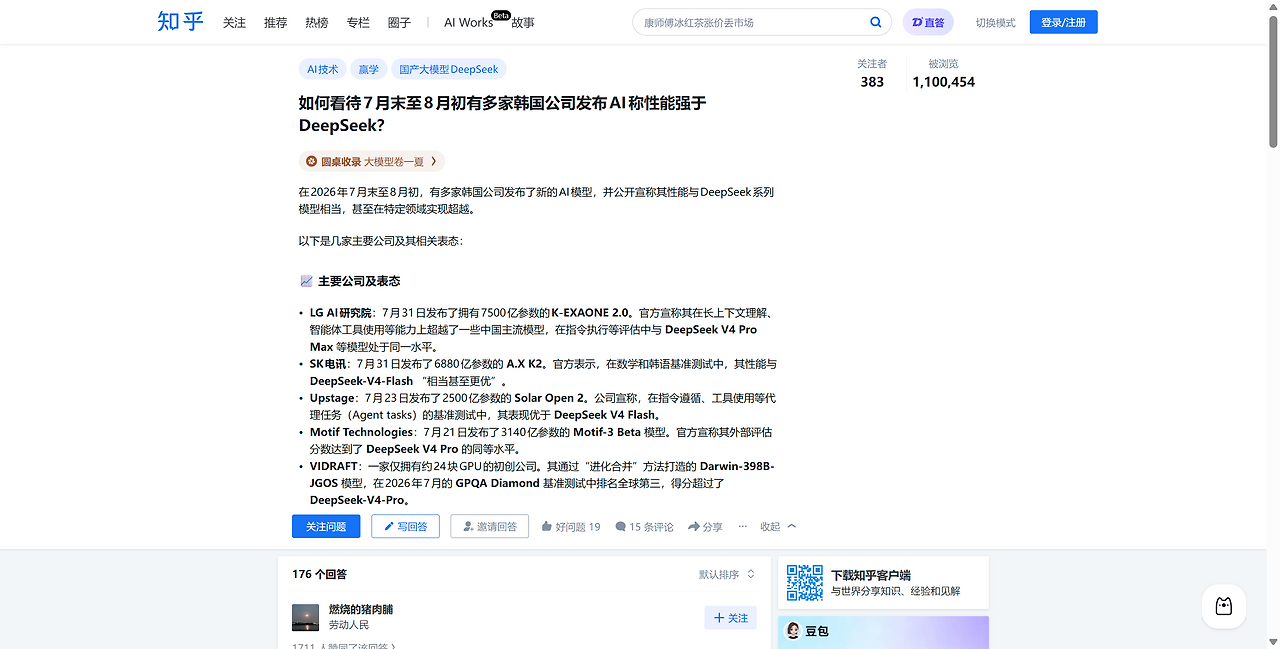
Task: Open the 国产大模型DeepSeek topic tag
Action: [449, 69]
